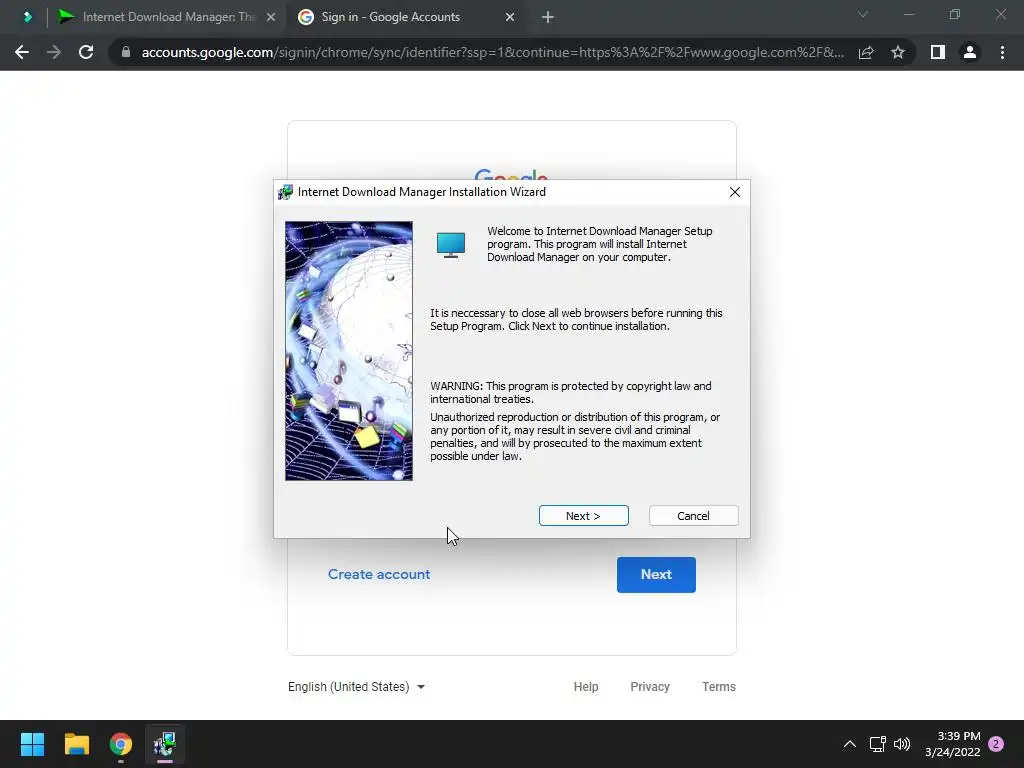
Task: Click the Chrome icon in the taskbar
Action: 121,744
